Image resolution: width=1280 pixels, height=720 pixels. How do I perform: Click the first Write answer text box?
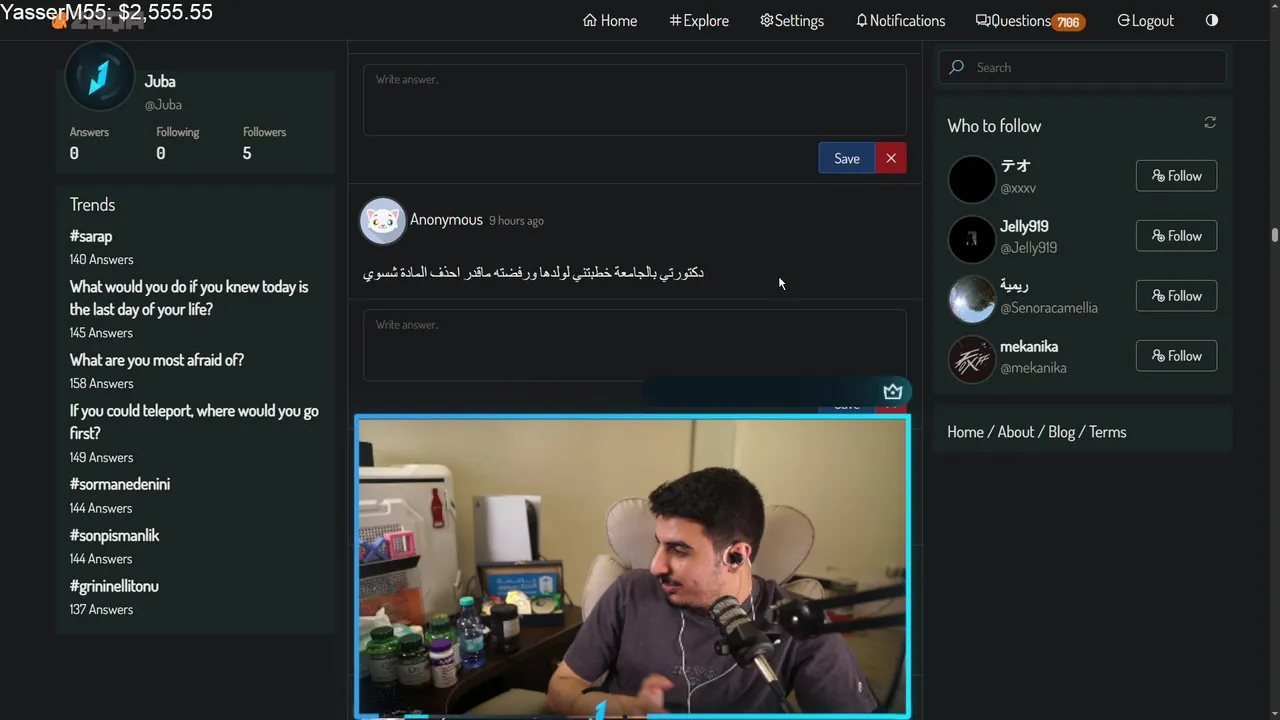634,100
